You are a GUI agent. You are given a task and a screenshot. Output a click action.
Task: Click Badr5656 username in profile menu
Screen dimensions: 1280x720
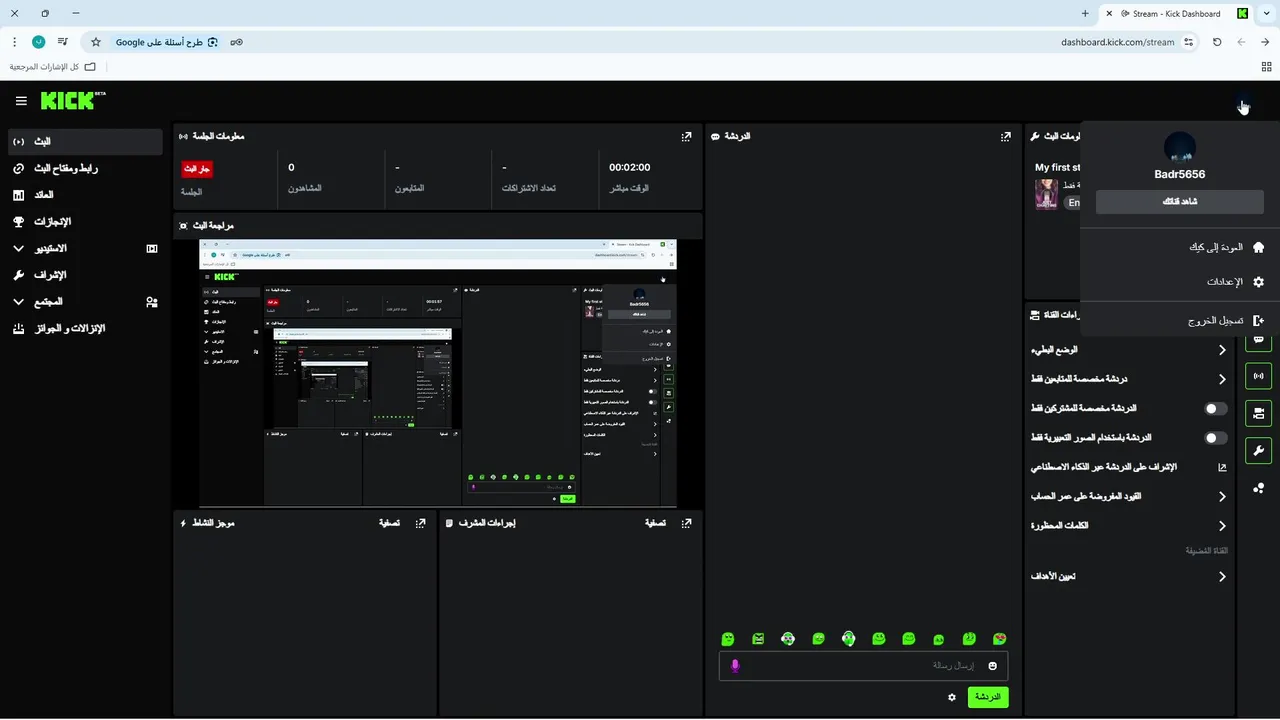coord(1180,174)
